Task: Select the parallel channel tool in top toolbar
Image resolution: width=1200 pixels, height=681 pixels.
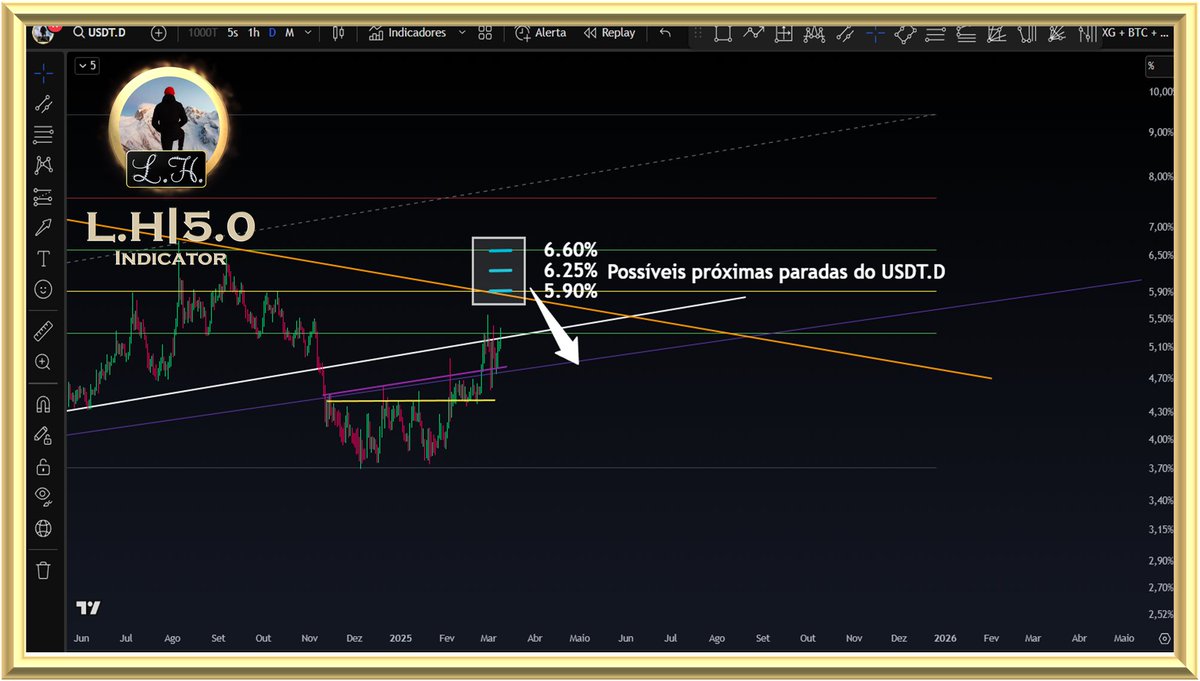Action: coord(845,34)
